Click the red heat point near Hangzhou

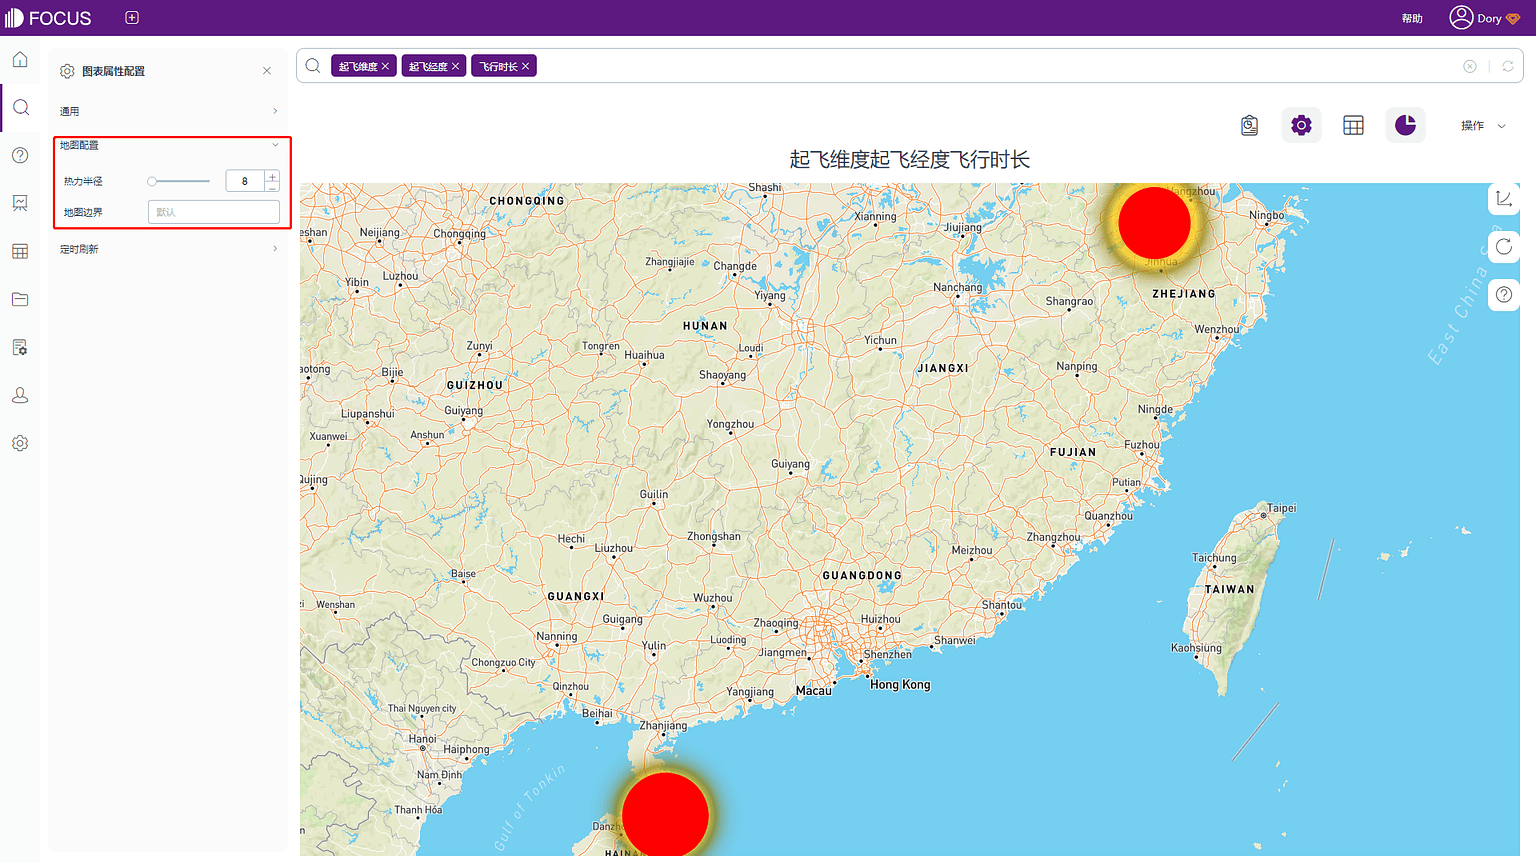click(x=1154, y=223)
